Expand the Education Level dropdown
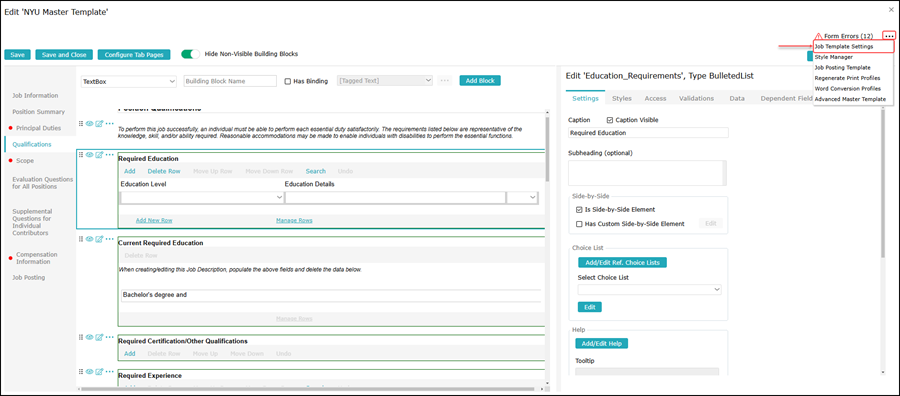Image resolution: width=900 pixels, height=396 pixels. click(202, 197)
